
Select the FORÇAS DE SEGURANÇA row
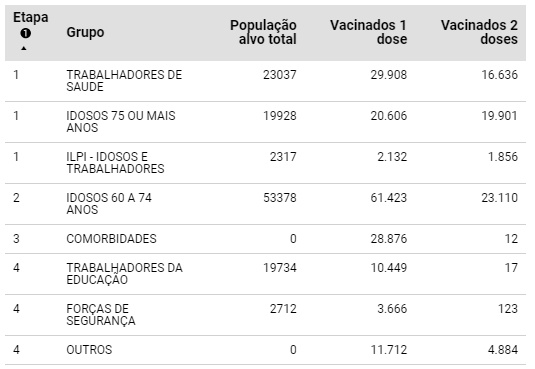(265, 315)
